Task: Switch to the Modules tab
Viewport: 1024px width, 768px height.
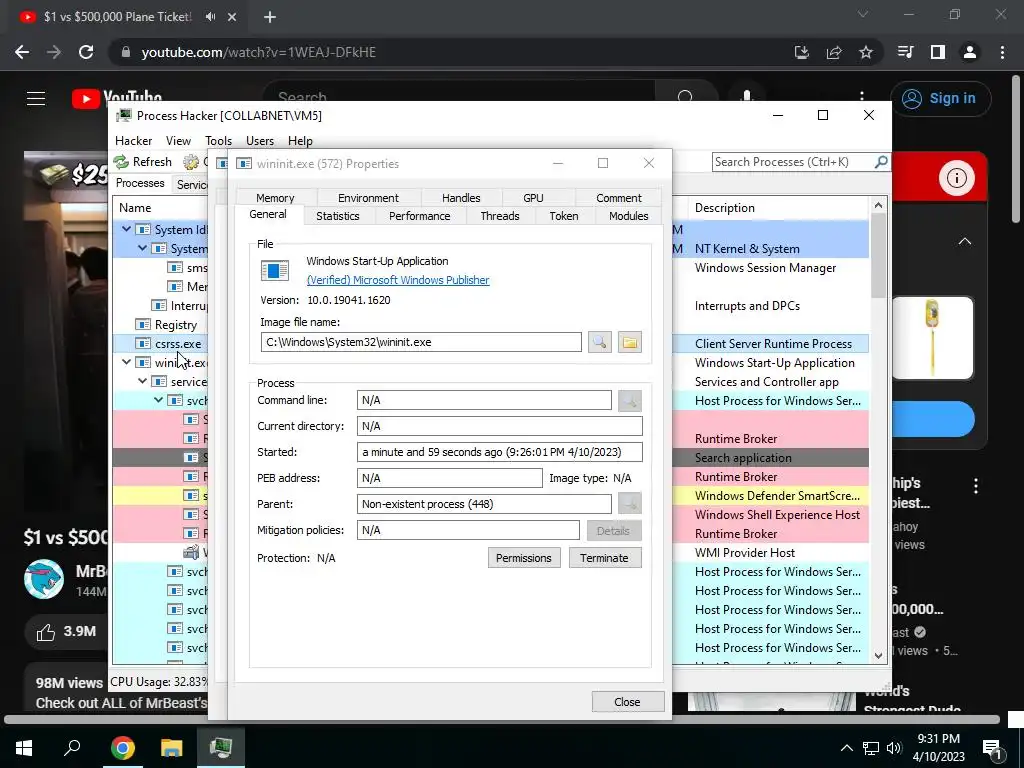Action: 628,216
